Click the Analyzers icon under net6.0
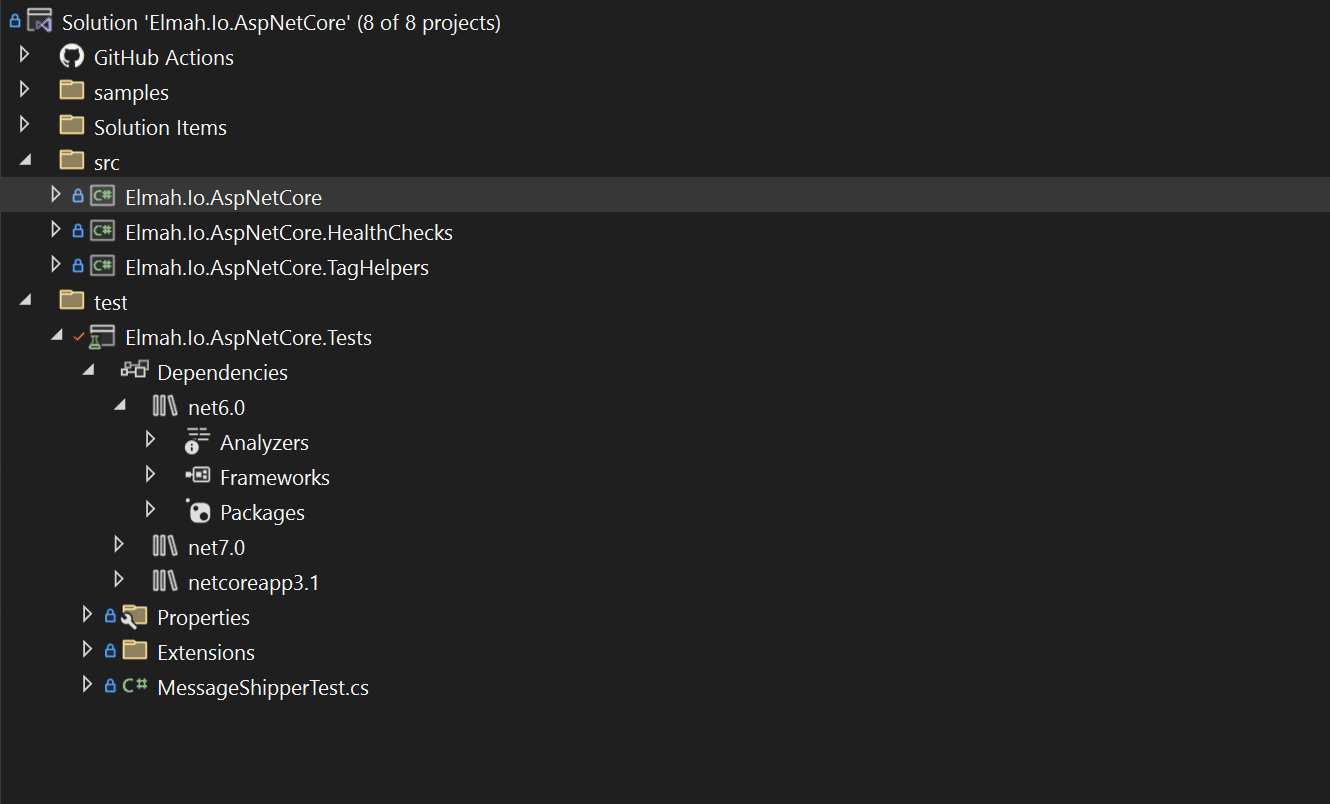 tap(196, 441)
